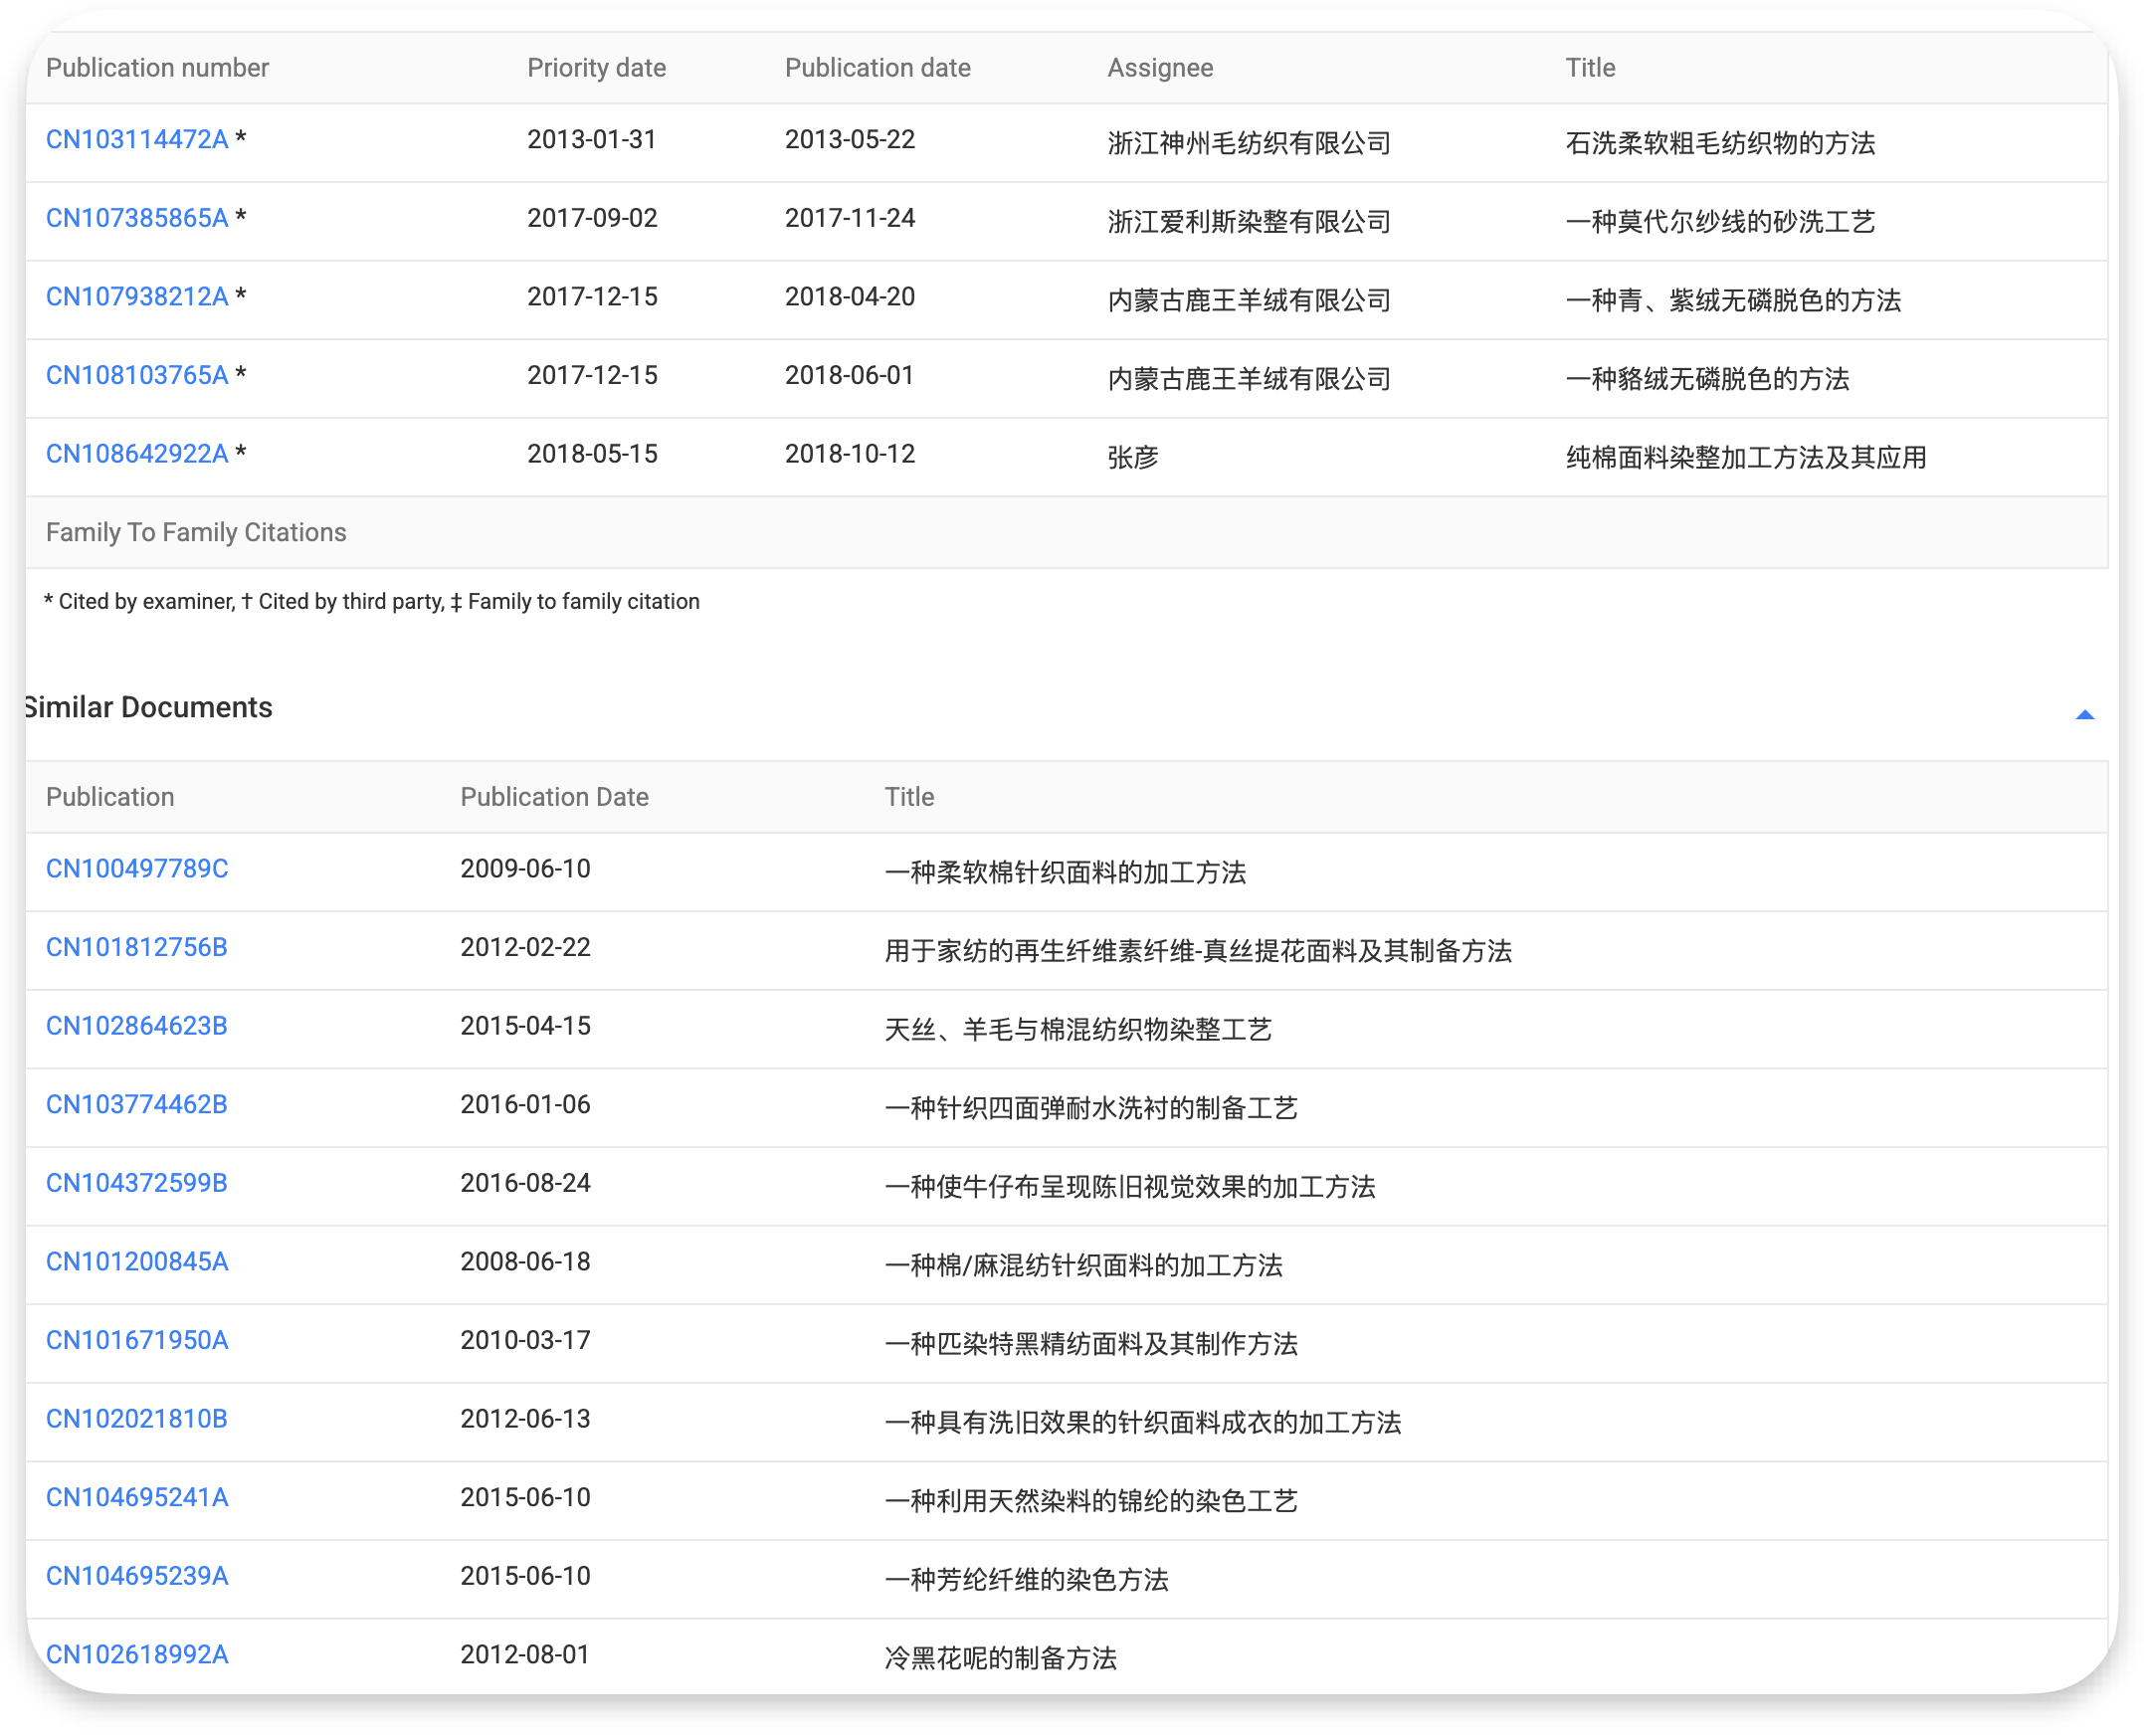
Task: Open similar document CN101671950A
Action: point(137,1340)
